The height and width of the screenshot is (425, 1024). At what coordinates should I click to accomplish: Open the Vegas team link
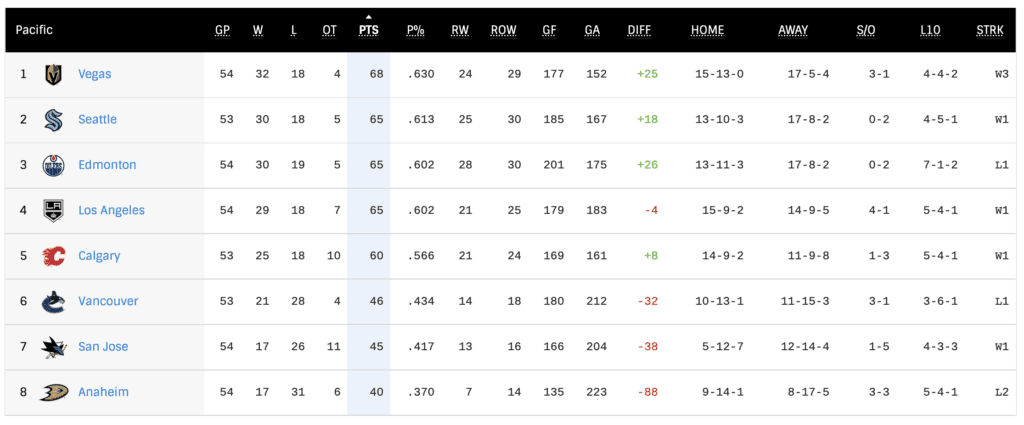tap(95, 74)
